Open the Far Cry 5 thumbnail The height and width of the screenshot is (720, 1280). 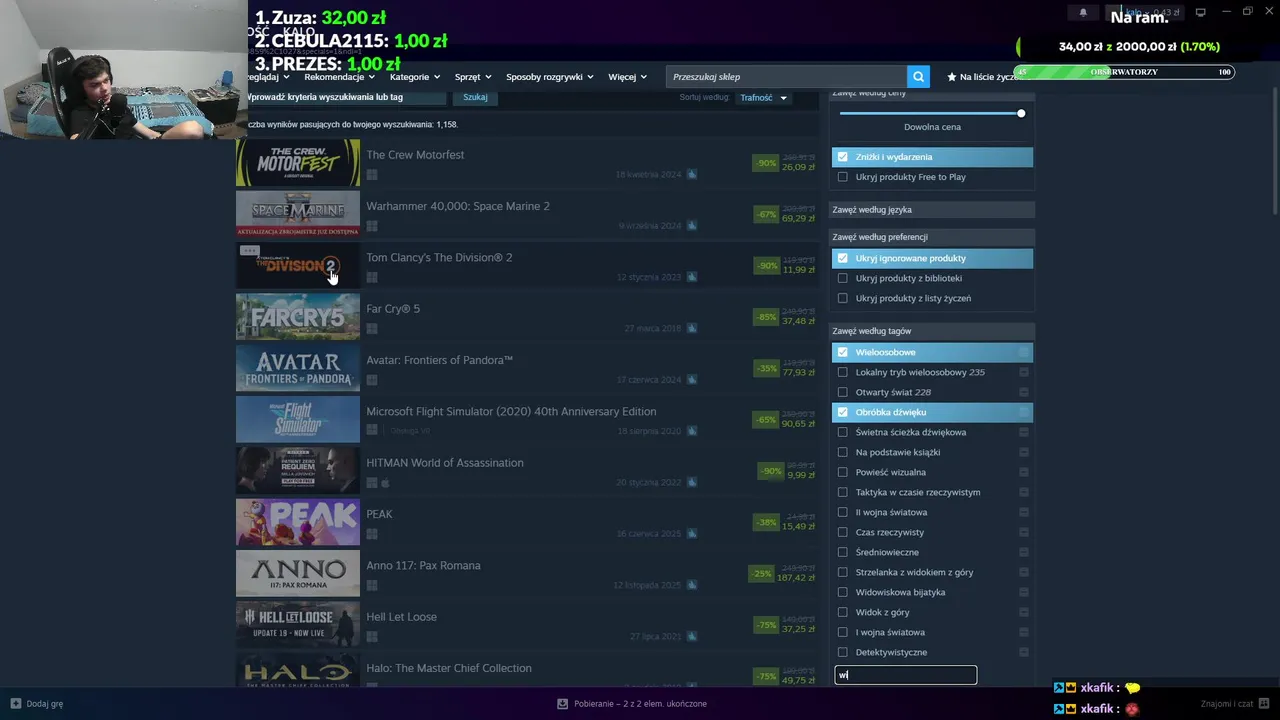pos(298,317)
